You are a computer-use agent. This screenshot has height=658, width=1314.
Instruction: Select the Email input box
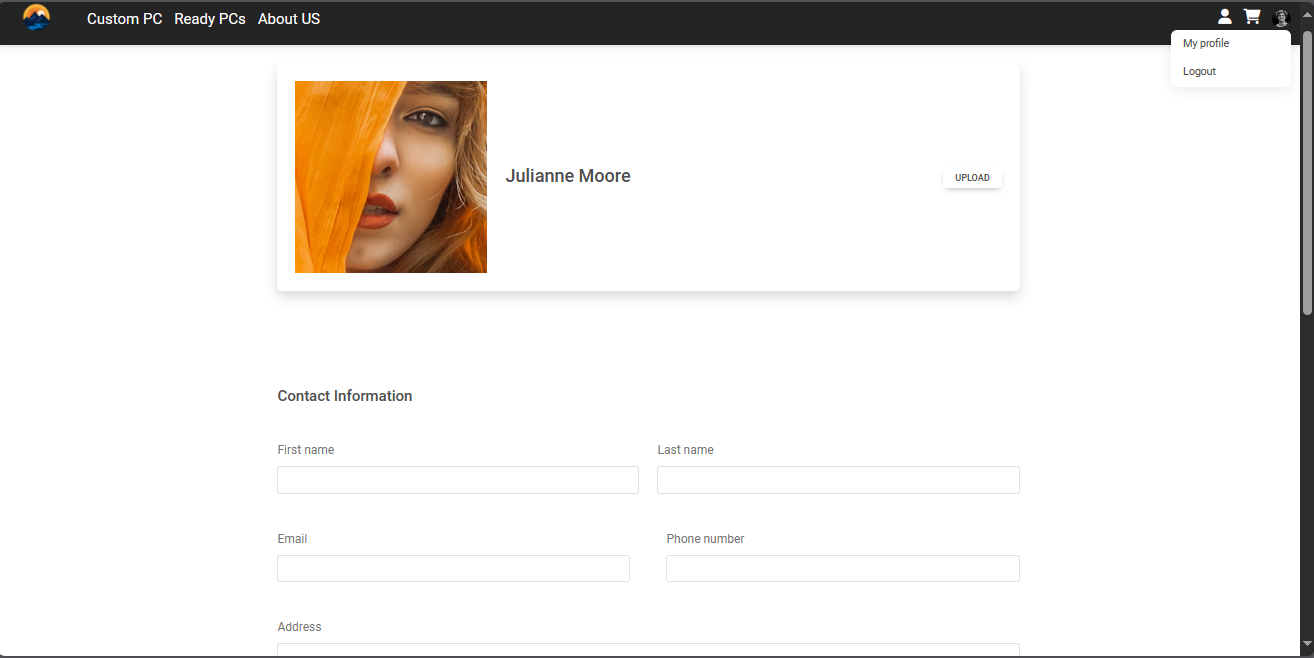(x=453, y=569)
